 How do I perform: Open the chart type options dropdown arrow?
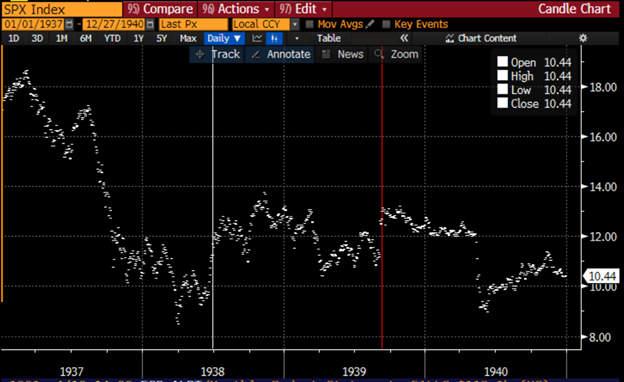(x=296, y=39)
